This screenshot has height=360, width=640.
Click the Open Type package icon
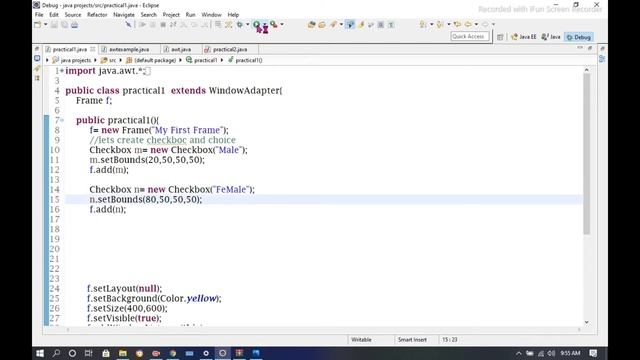(x=311, y=24)
